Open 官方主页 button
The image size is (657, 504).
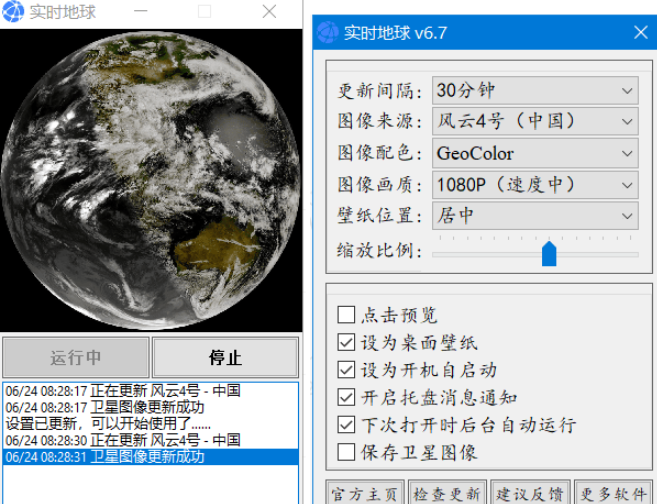[x=365, y=494]
